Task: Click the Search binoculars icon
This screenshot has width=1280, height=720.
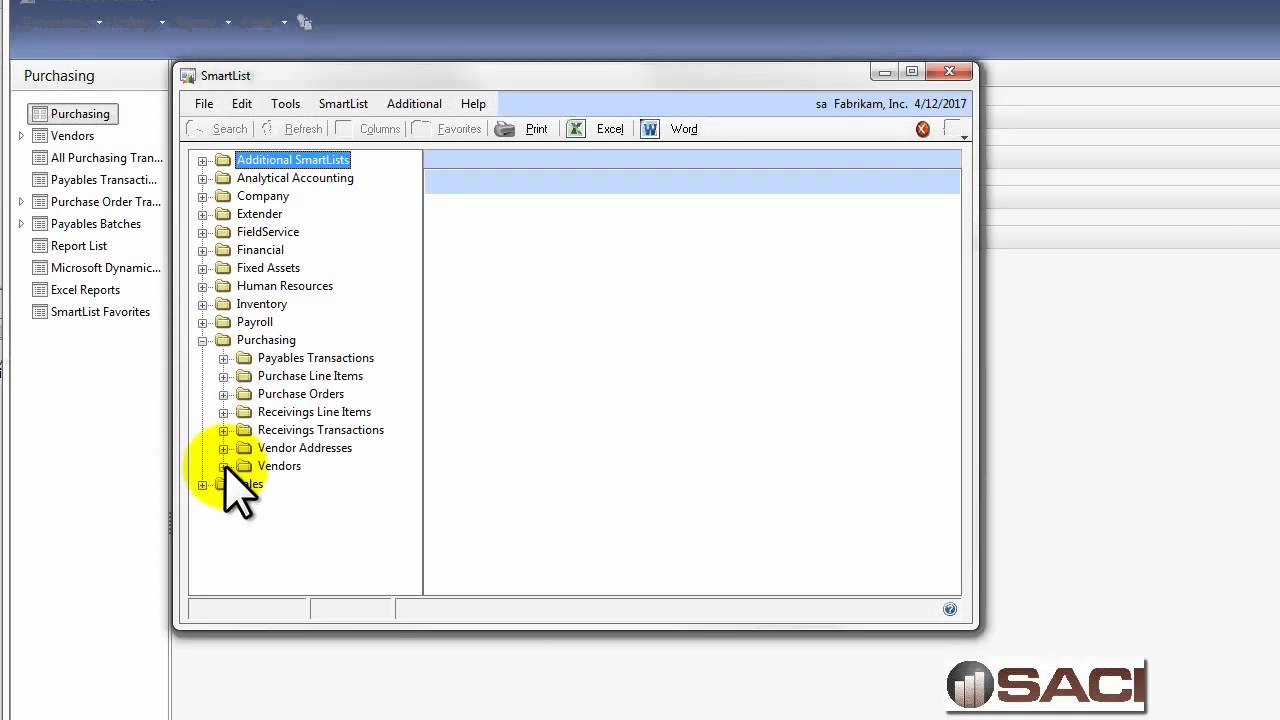Action: click(195, 129)
